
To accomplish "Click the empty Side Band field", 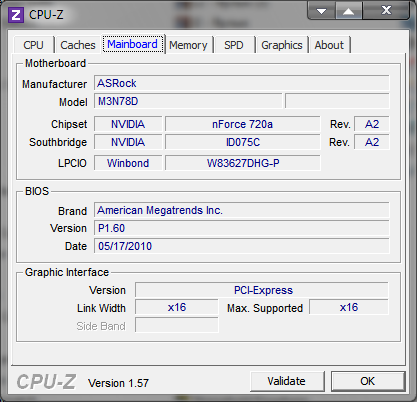I will [x=177, y=325].
